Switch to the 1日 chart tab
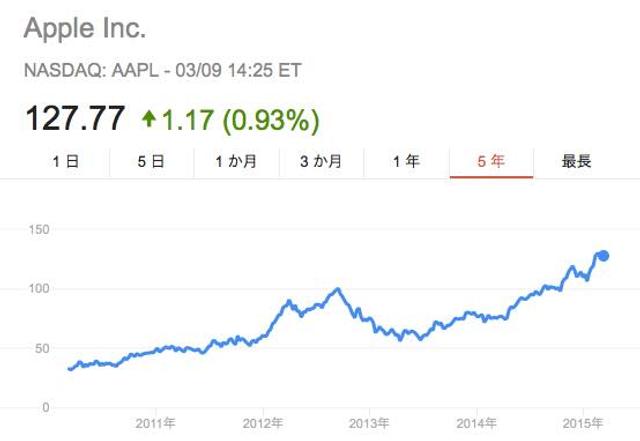The image size is (640, 441). click(65, 162)
